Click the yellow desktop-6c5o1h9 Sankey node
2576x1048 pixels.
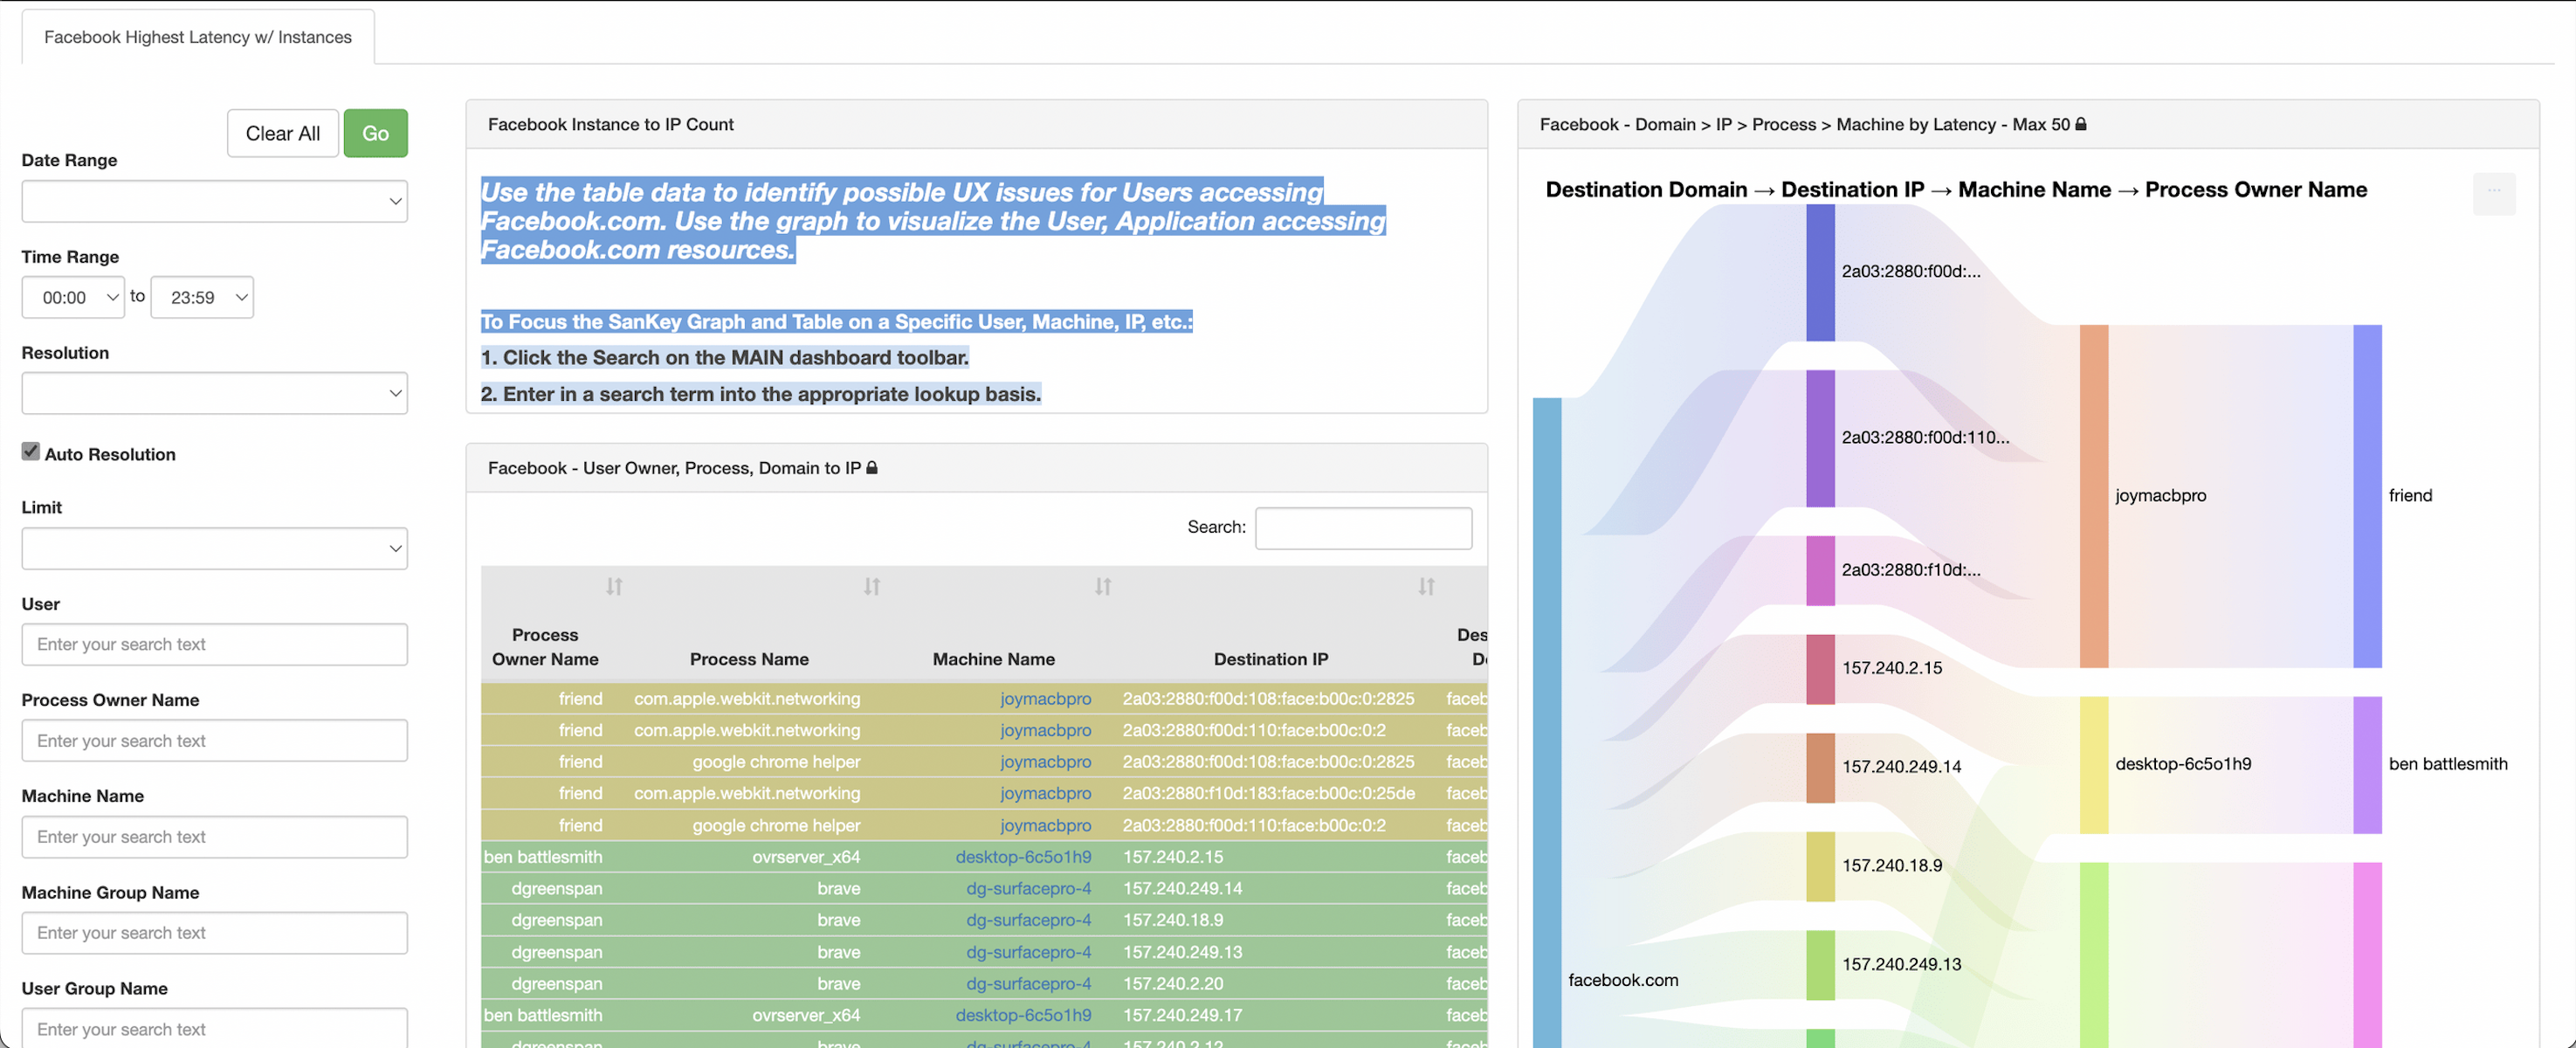point(2093,765)
